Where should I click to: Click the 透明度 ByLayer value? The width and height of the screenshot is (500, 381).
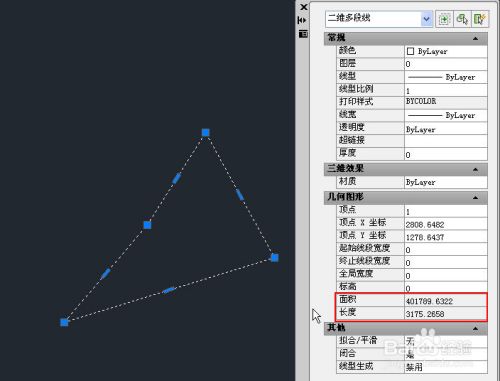coord(446,128)
